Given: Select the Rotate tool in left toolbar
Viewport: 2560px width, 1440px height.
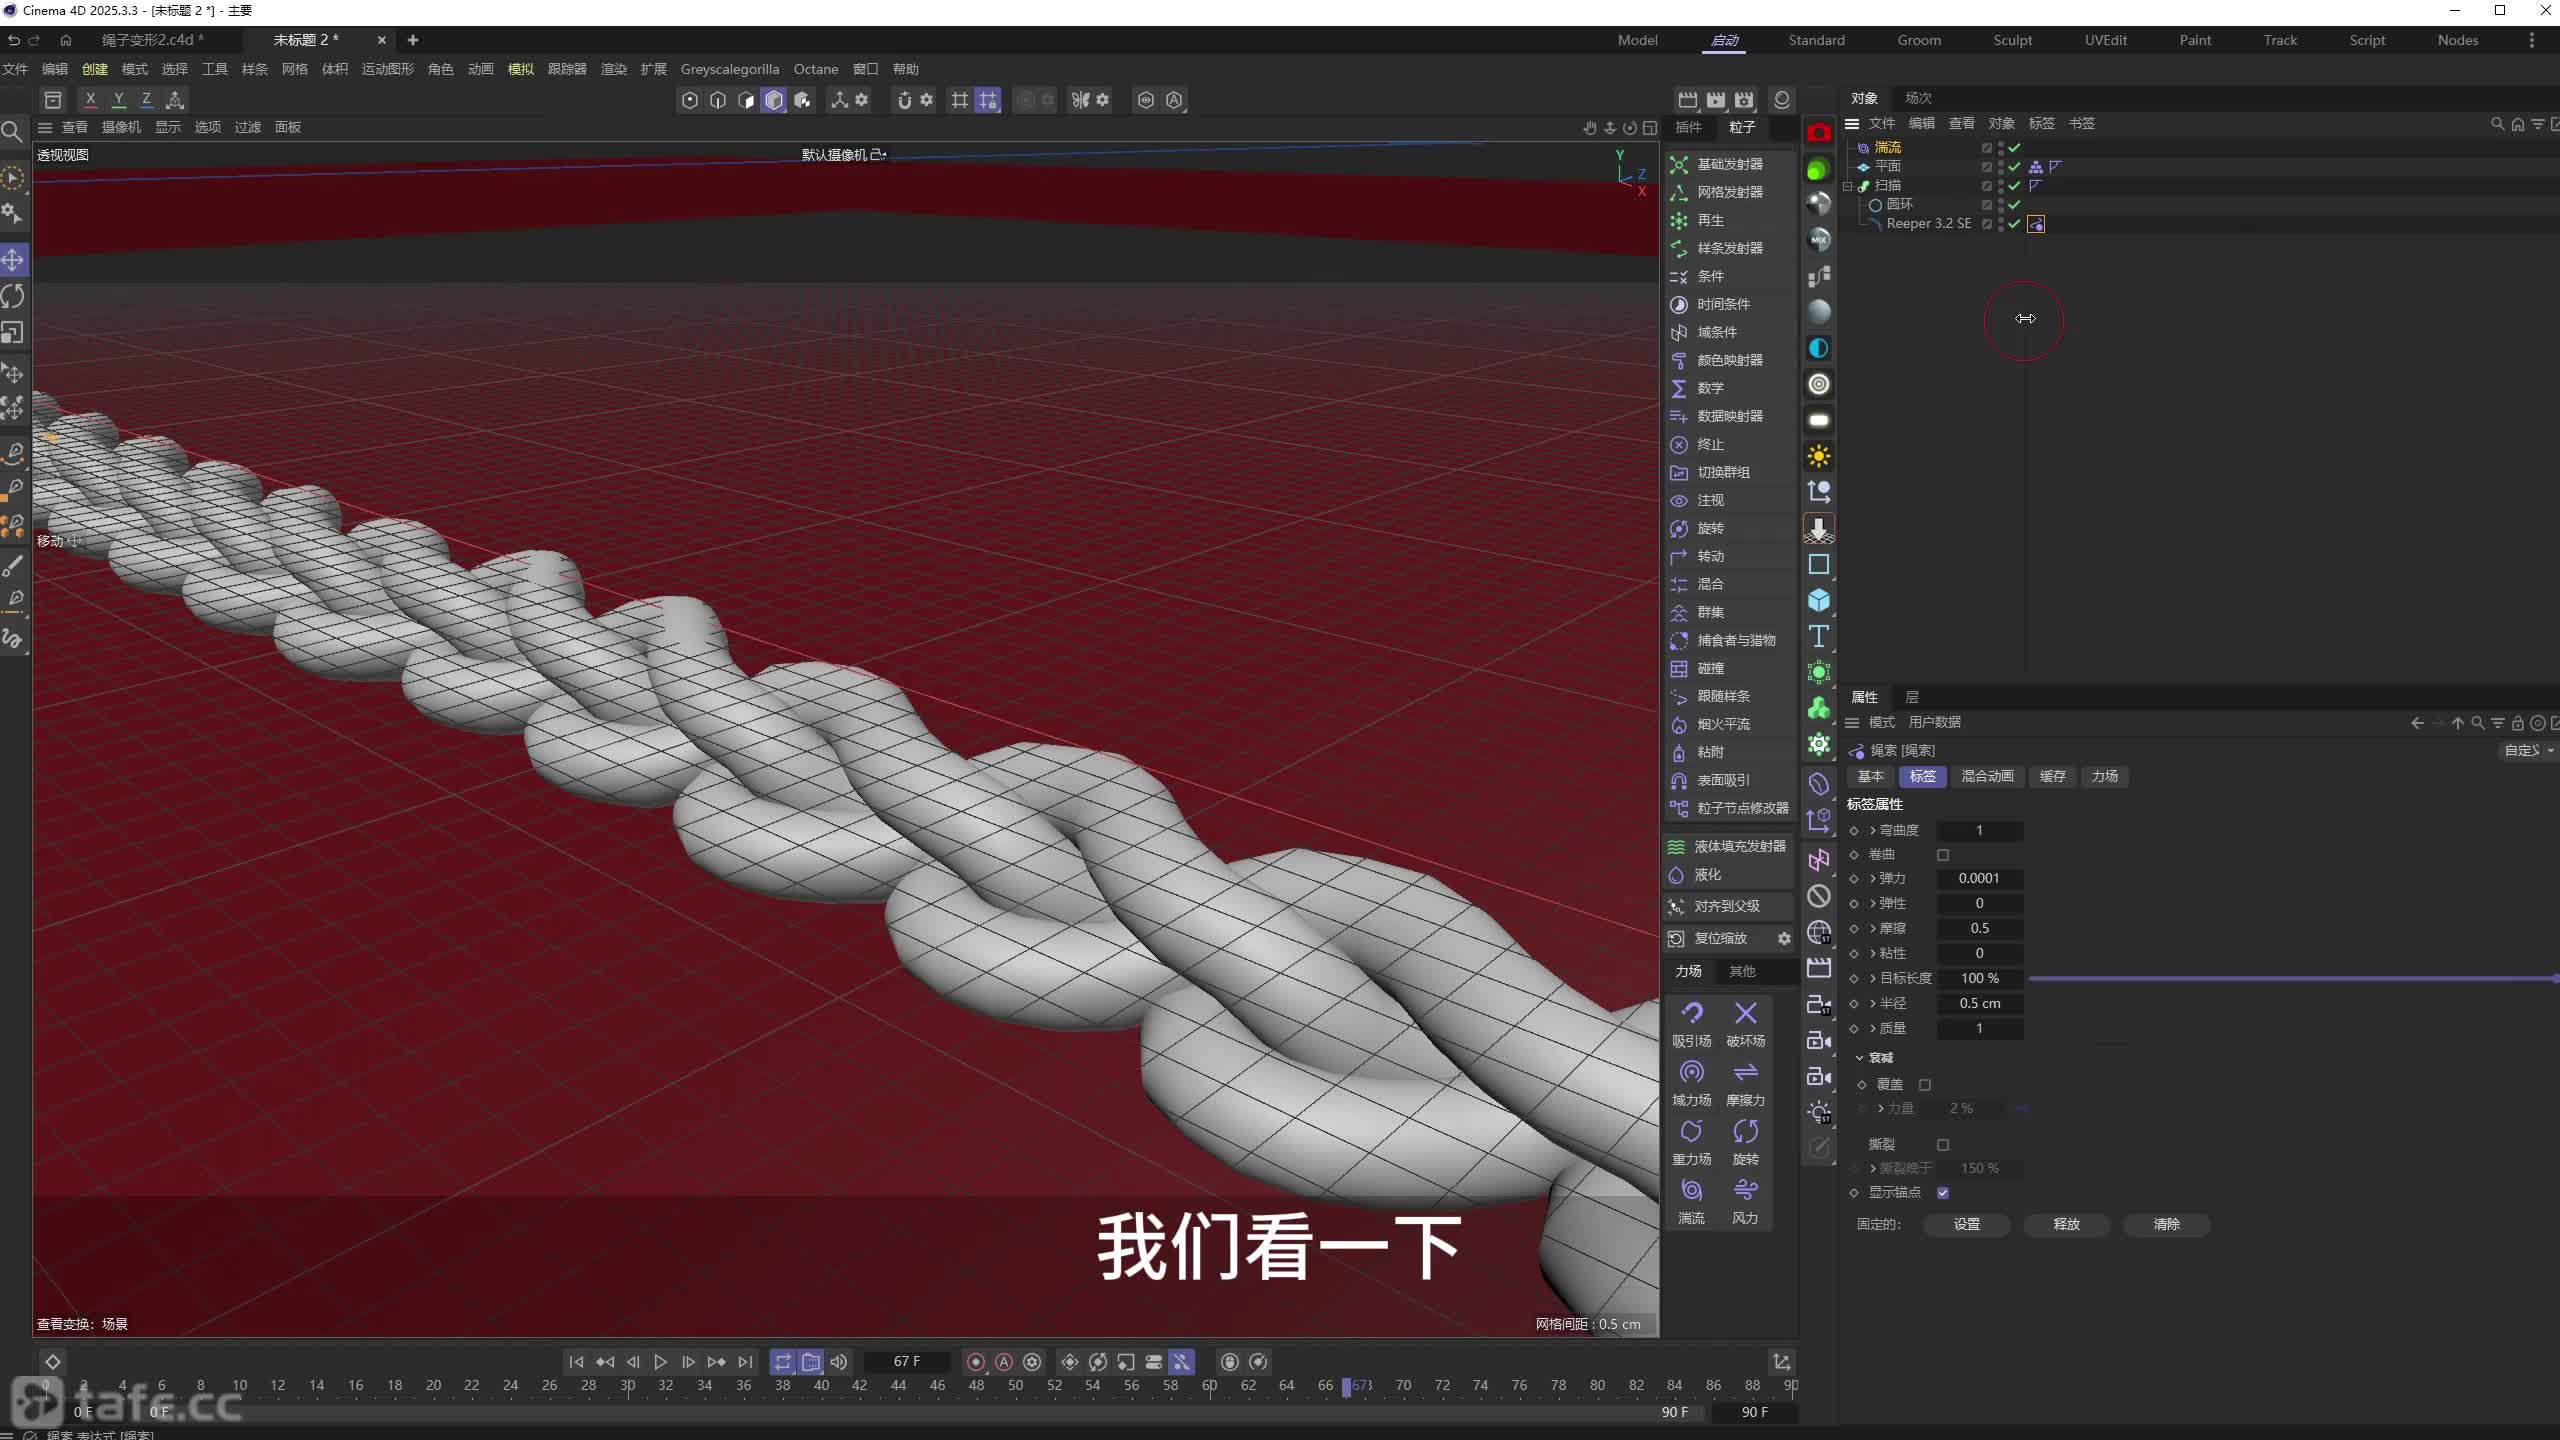Looking at the screenshot, I should [x=13, y=296].
